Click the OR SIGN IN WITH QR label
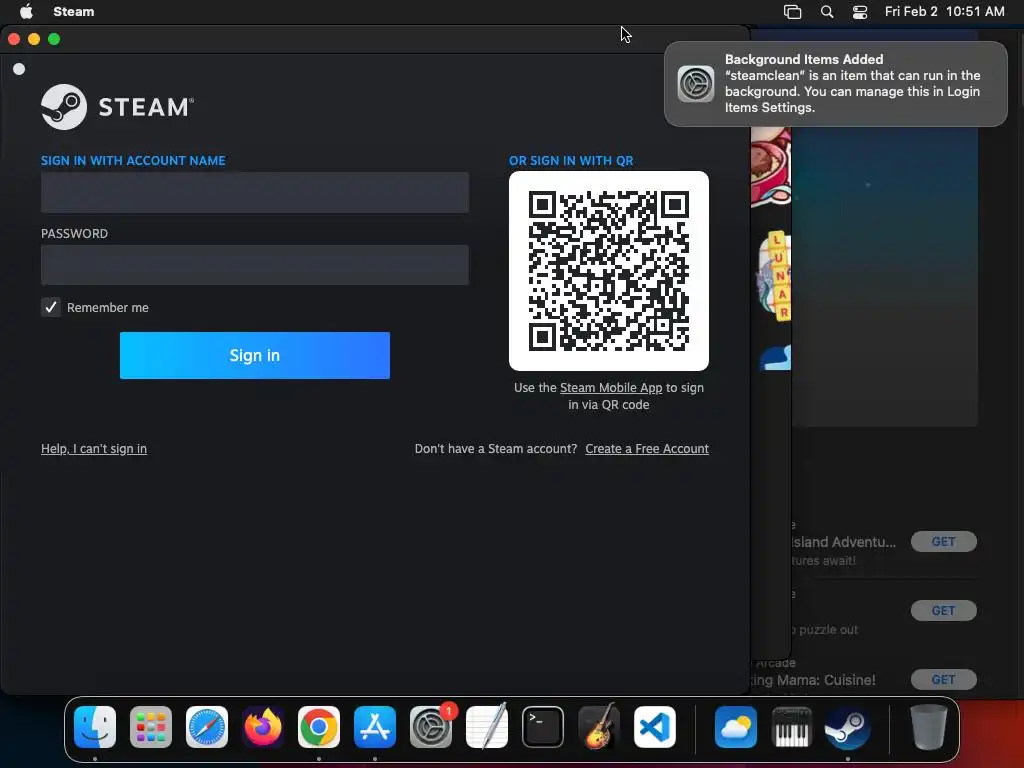Image resolution: width=1024 pixels, height=768 pixels. (x=571, y=161)
